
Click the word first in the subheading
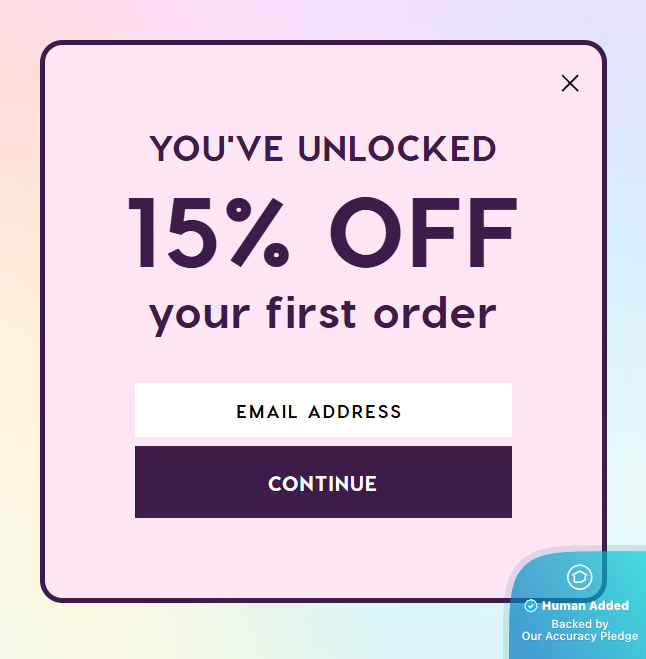[x=311, y=313]
